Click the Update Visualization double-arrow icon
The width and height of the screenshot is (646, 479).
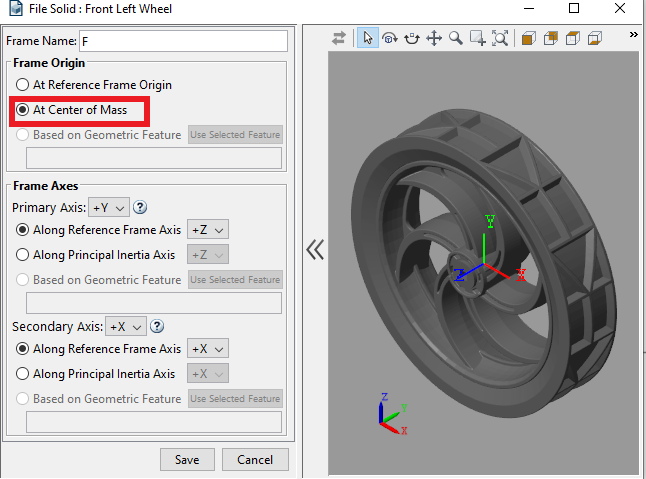click(x=339, y=38)
